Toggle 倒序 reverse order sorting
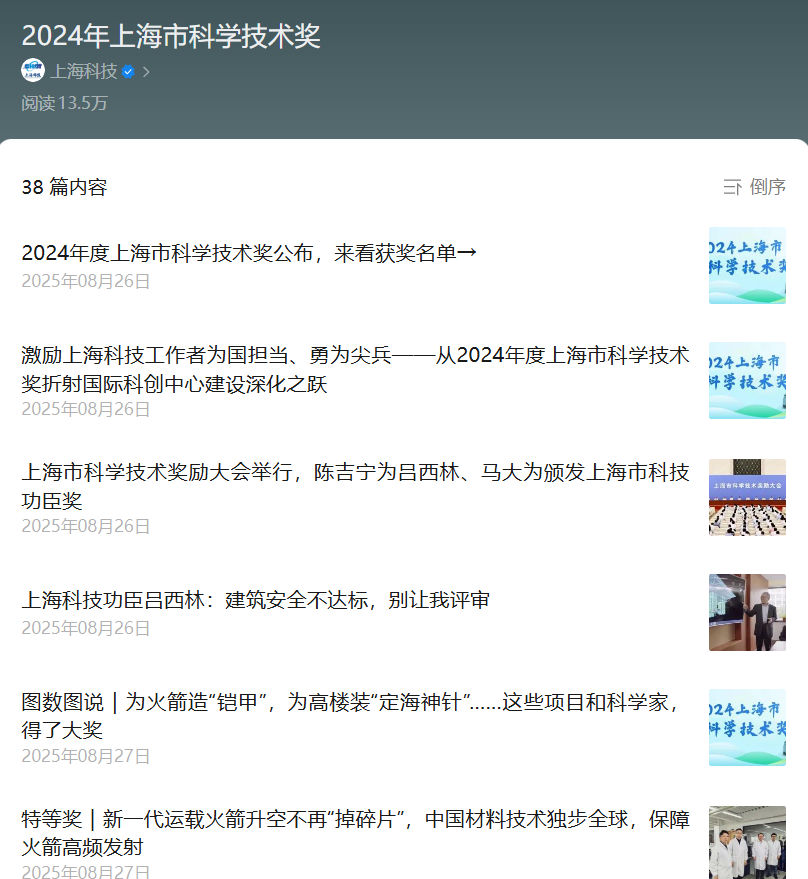Image resolution: width=808 pixels, height=879 pixels. tap(768, 187)
